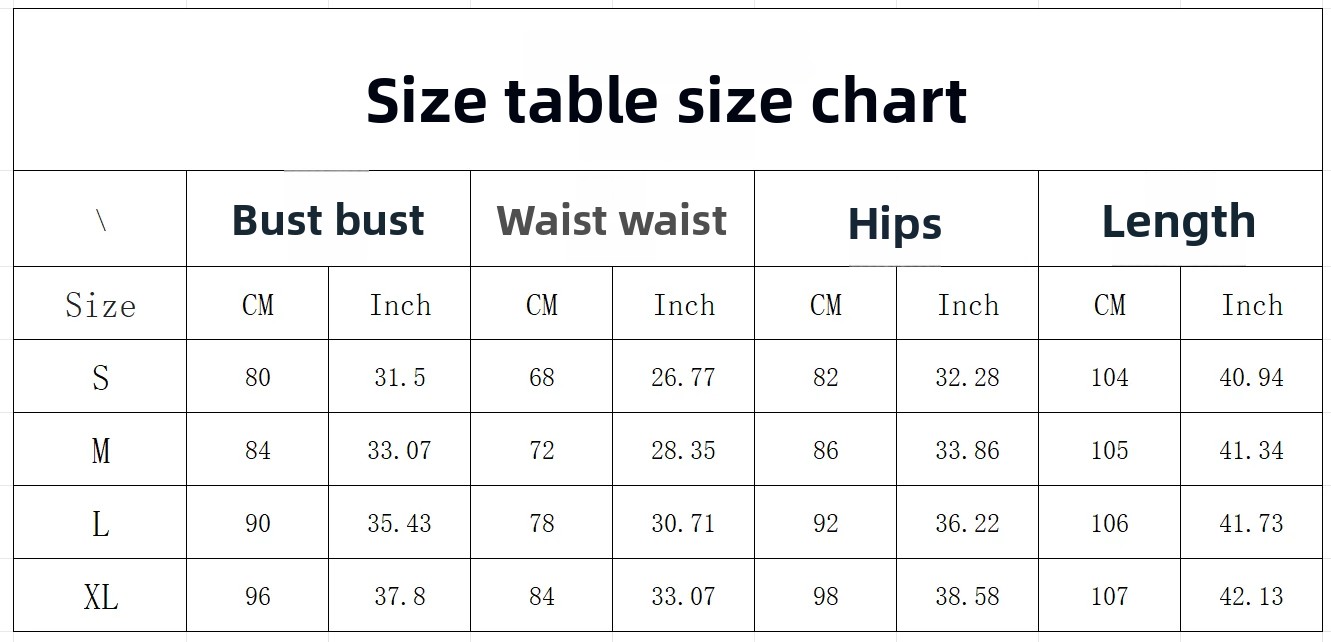This screenshot has width=1331, height=642.
Task: Click the 'Size table size chart' title
Action: coord(666,100)
